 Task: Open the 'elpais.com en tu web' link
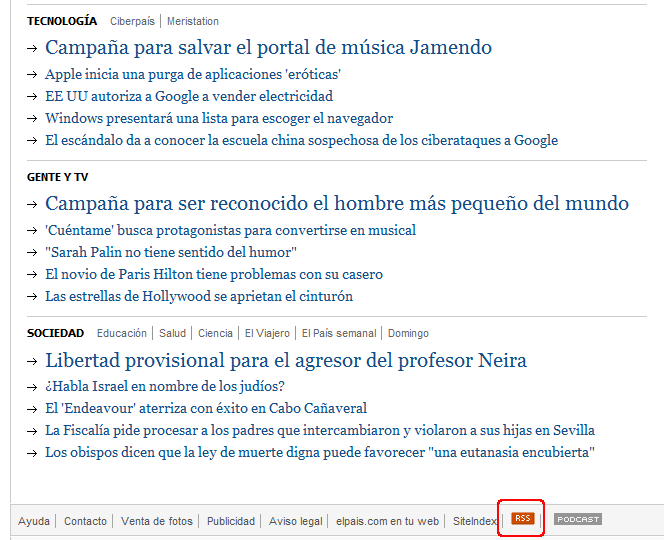(x=387, y=521)
